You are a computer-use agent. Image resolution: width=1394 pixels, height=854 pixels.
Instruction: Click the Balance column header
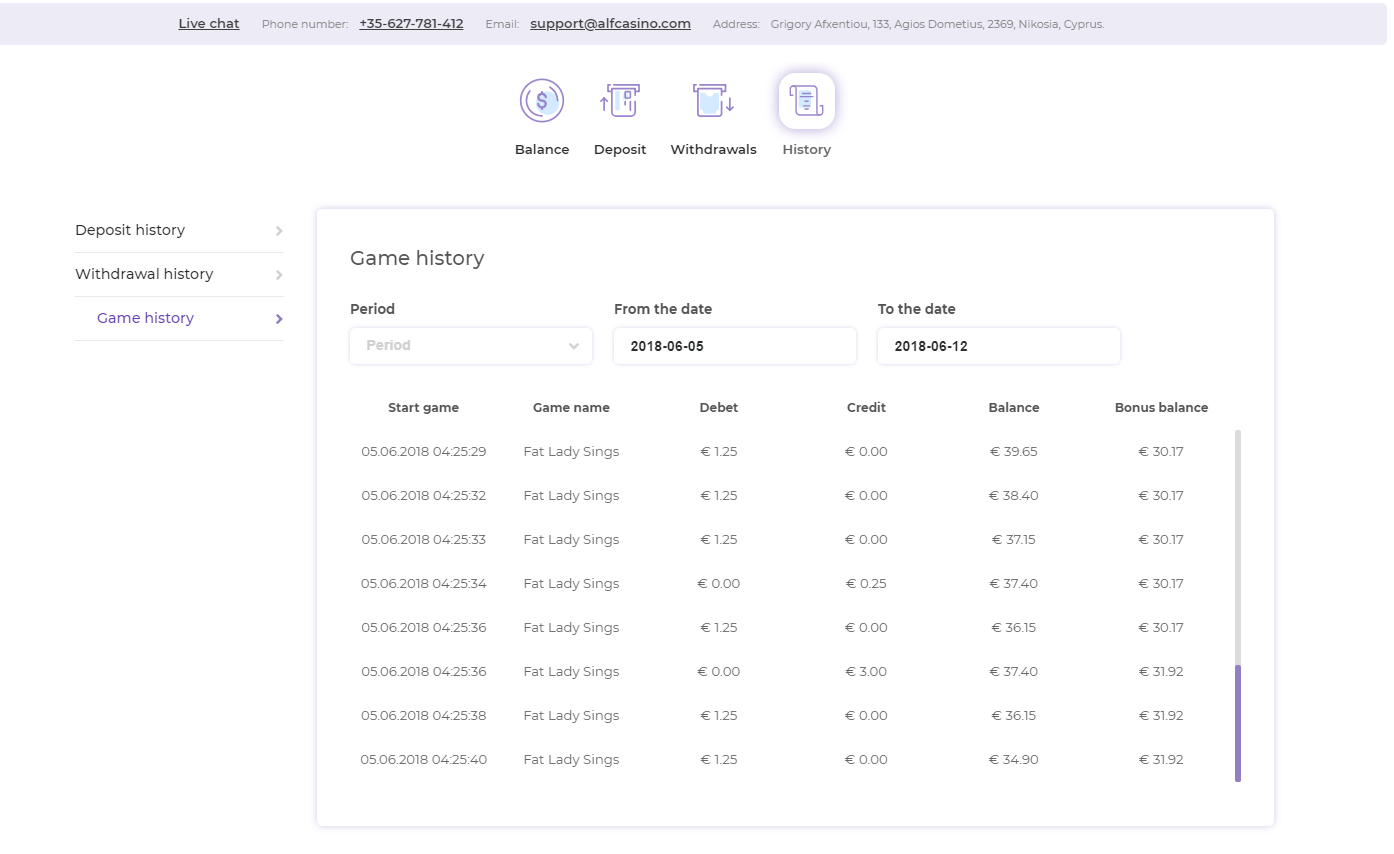coord(1014,408)
